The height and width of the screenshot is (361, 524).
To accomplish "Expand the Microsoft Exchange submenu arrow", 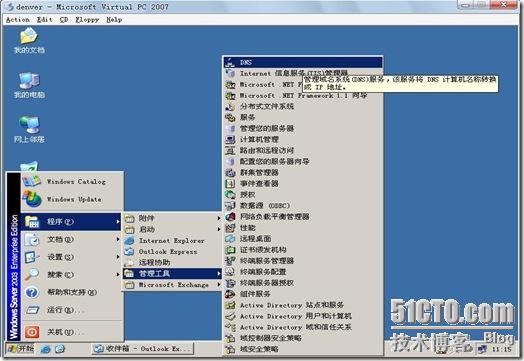I will pos(219,284).
